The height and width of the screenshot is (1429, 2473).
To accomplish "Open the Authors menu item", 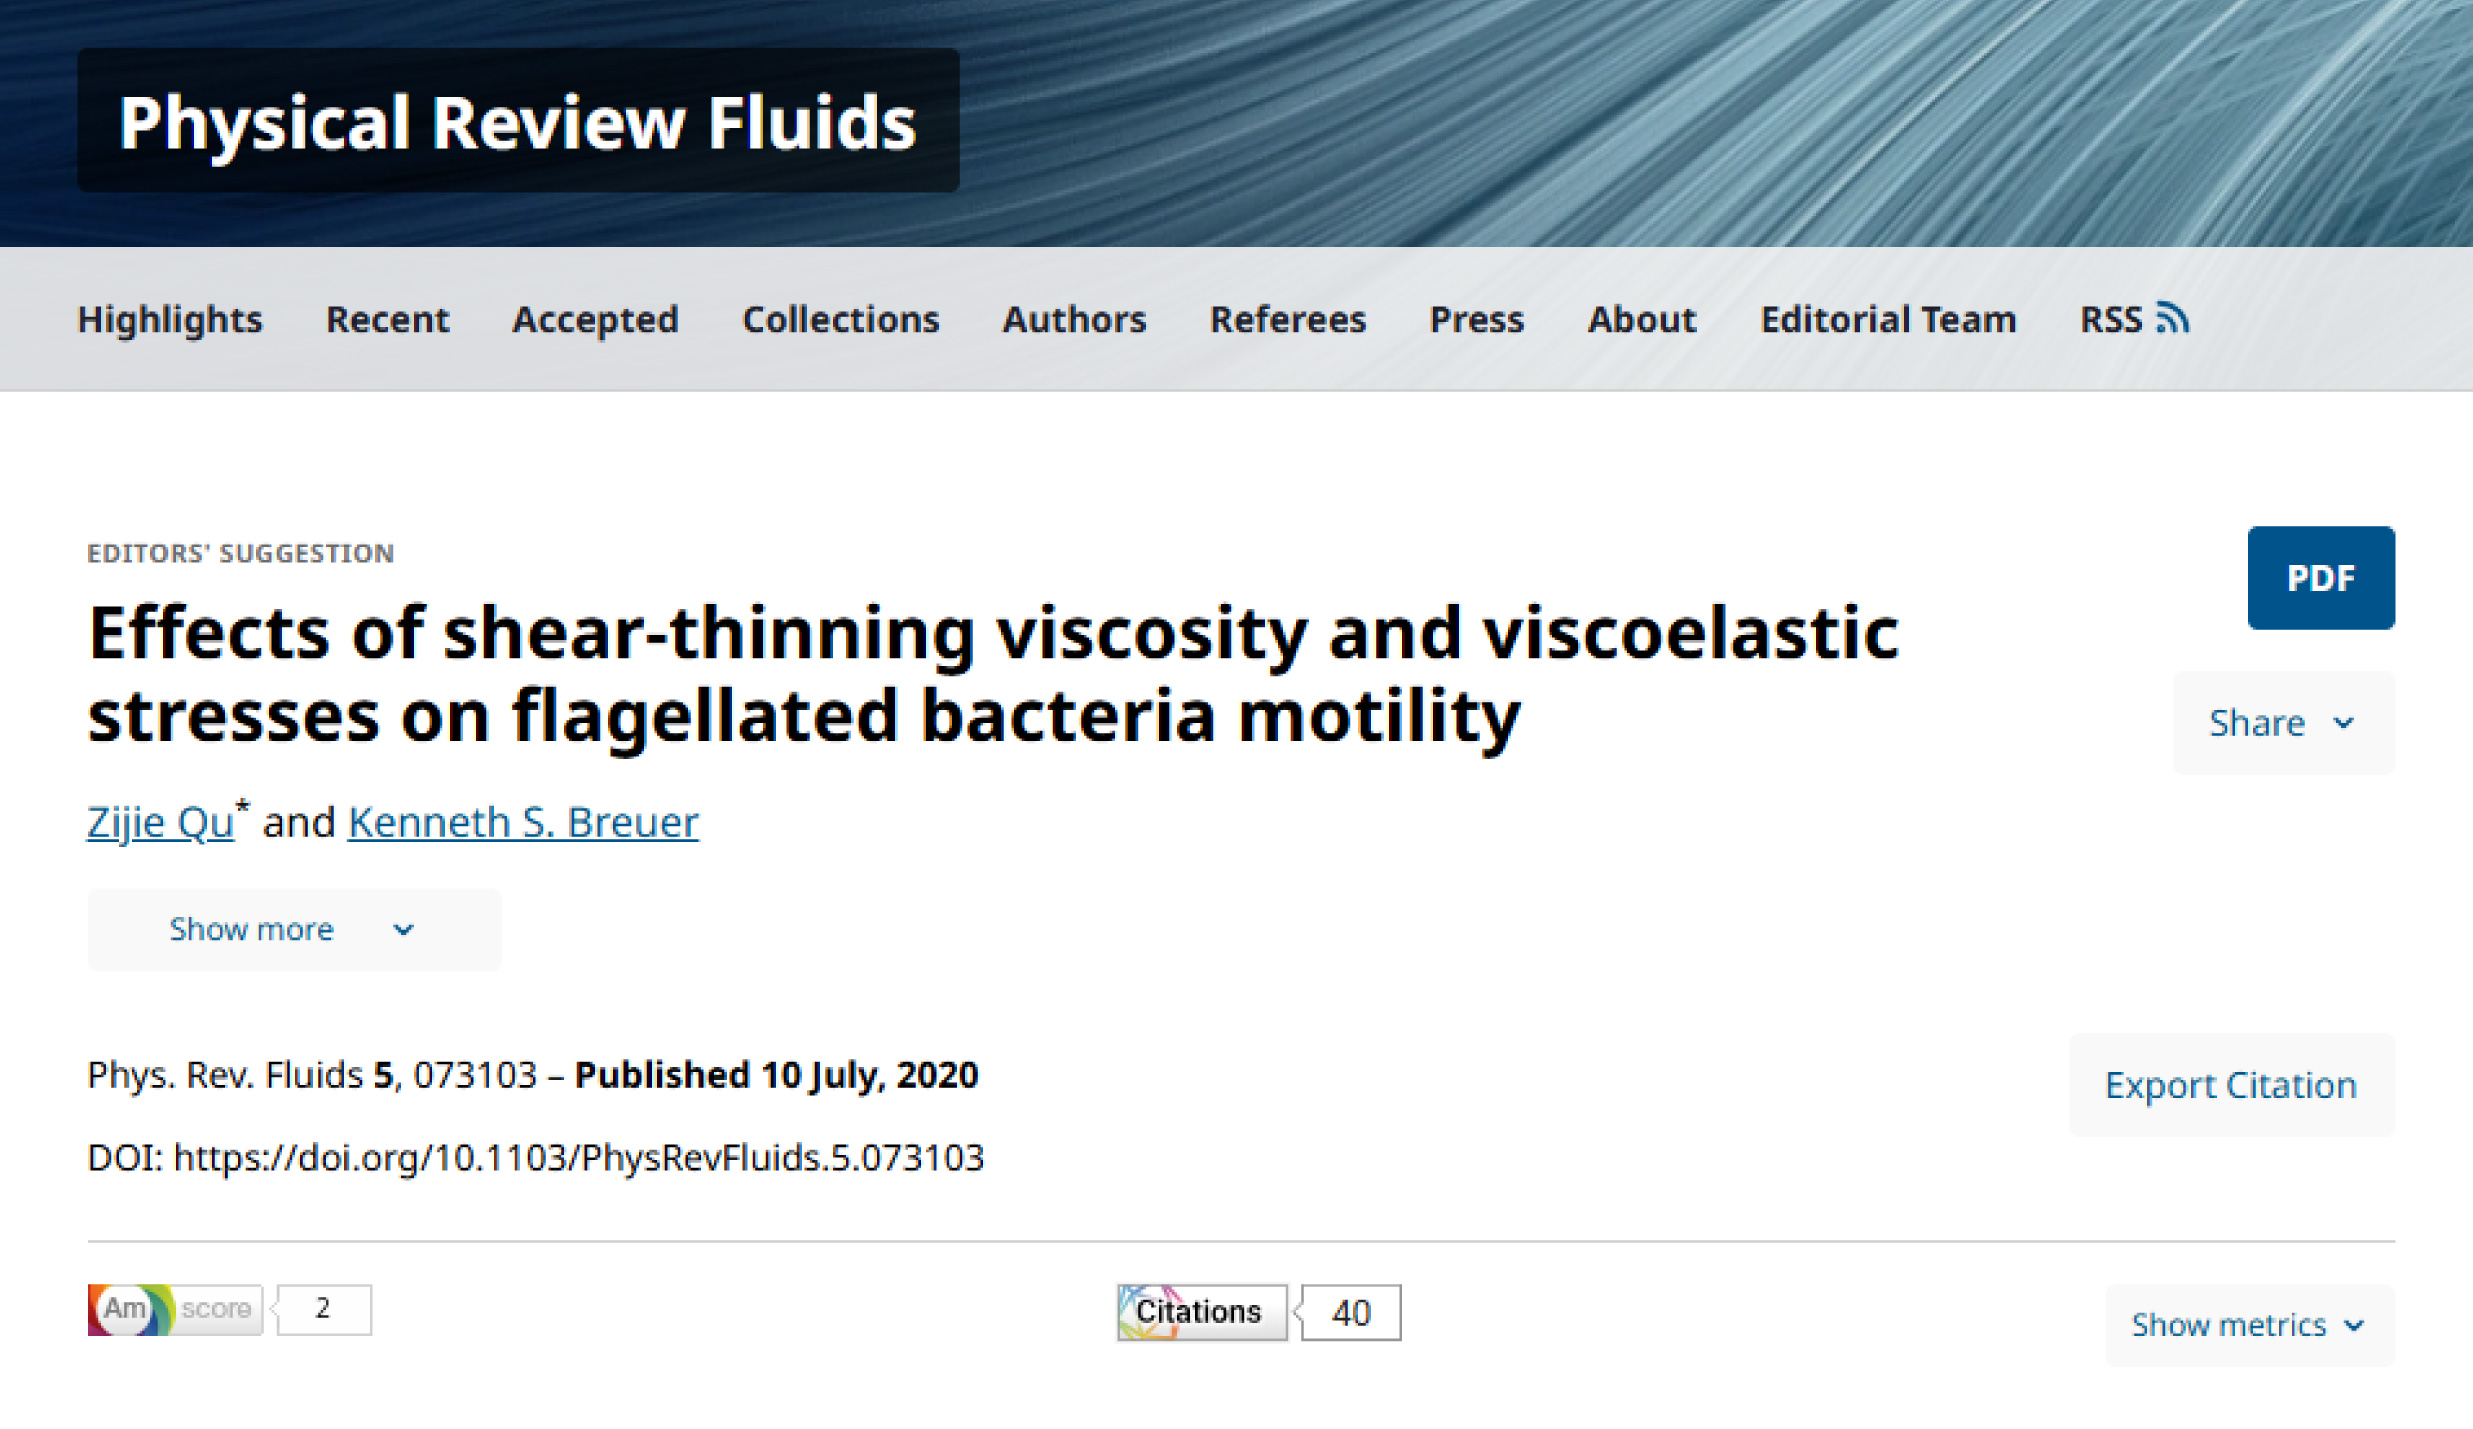I will [x=1074, y=319].
